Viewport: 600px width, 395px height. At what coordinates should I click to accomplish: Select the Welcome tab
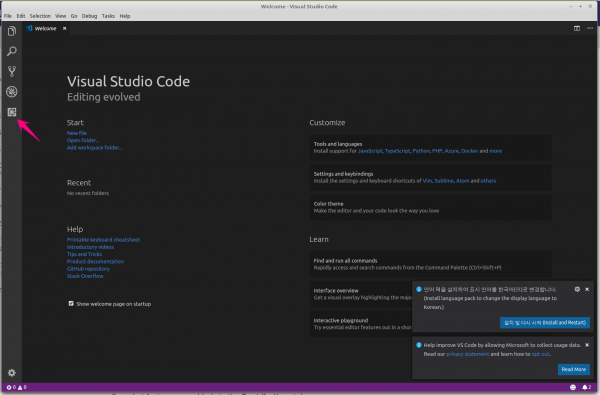pos(46,28)
